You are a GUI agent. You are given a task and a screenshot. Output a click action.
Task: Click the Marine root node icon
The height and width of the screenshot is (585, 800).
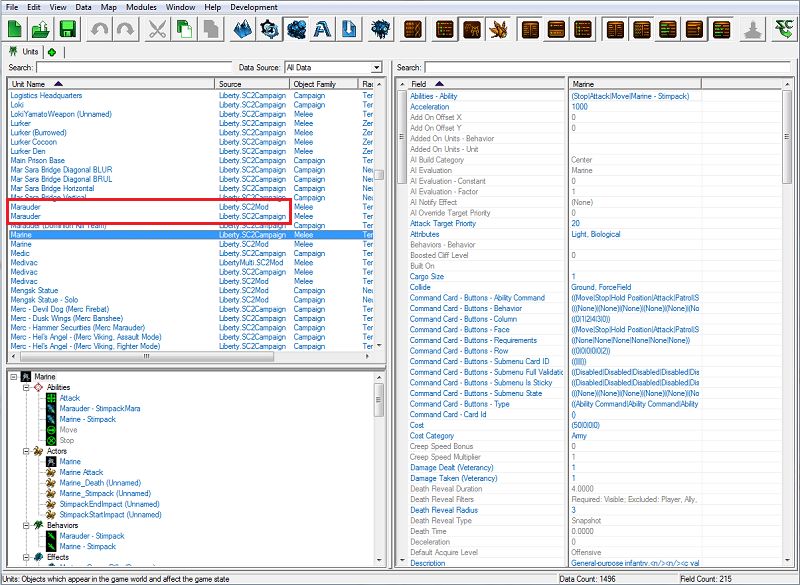click(x=26, y=377)
